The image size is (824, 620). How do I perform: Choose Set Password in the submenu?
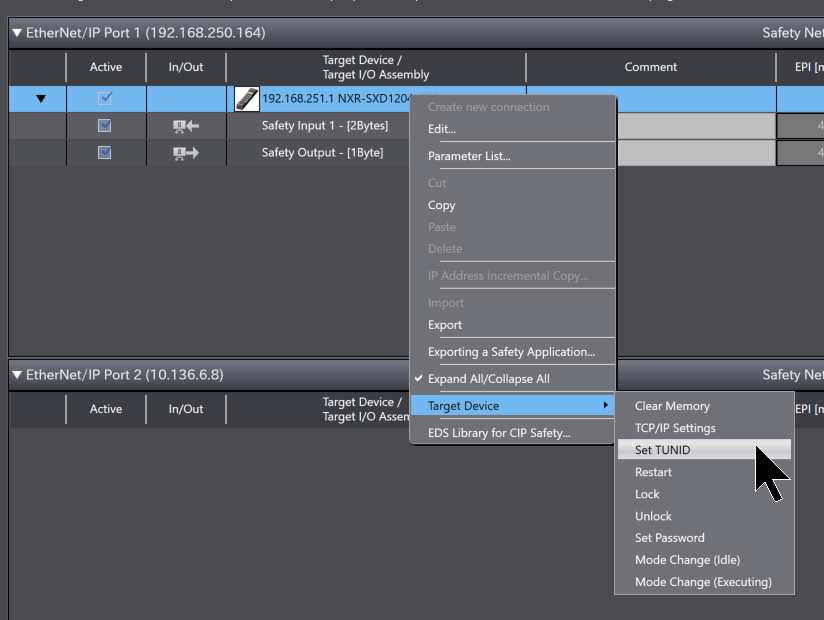coord(670,538)
